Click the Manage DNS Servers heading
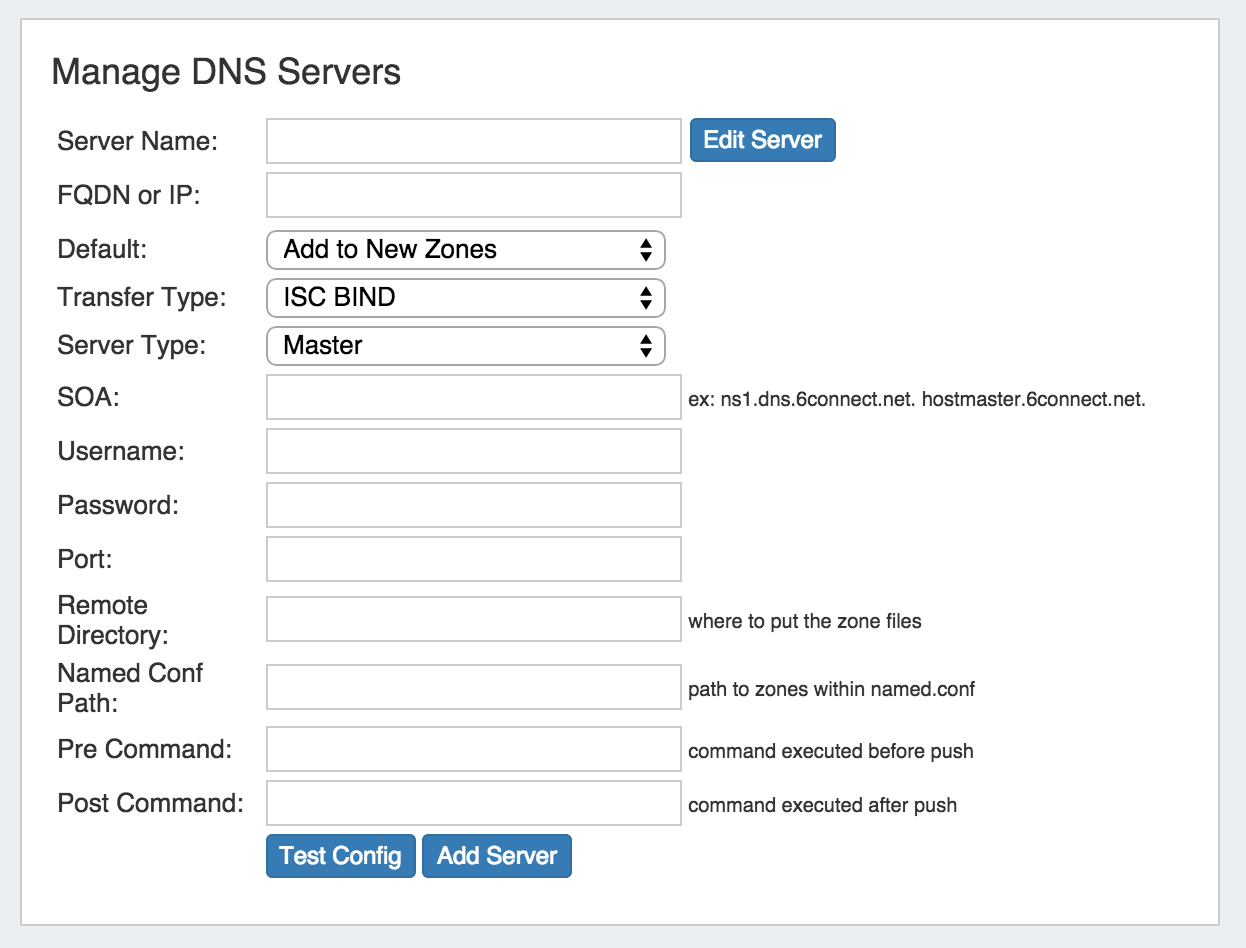The width and height of the screenshot is (1246, 948). click(226, 73)
